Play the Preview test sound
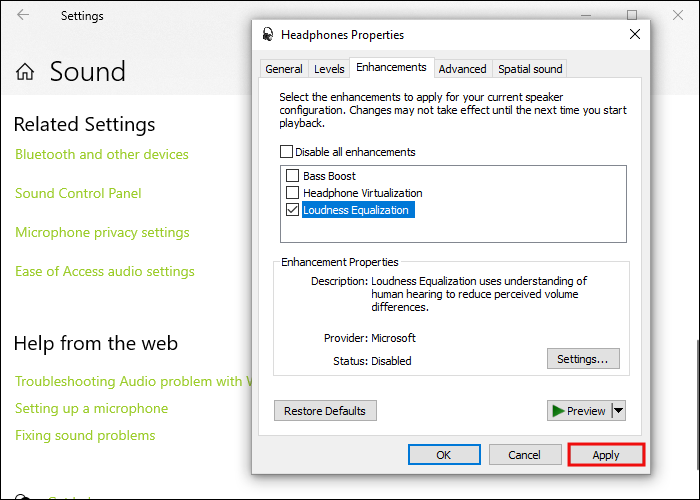Image resolution: width=700 pixels, height=500 pixels. pos(578,411)
